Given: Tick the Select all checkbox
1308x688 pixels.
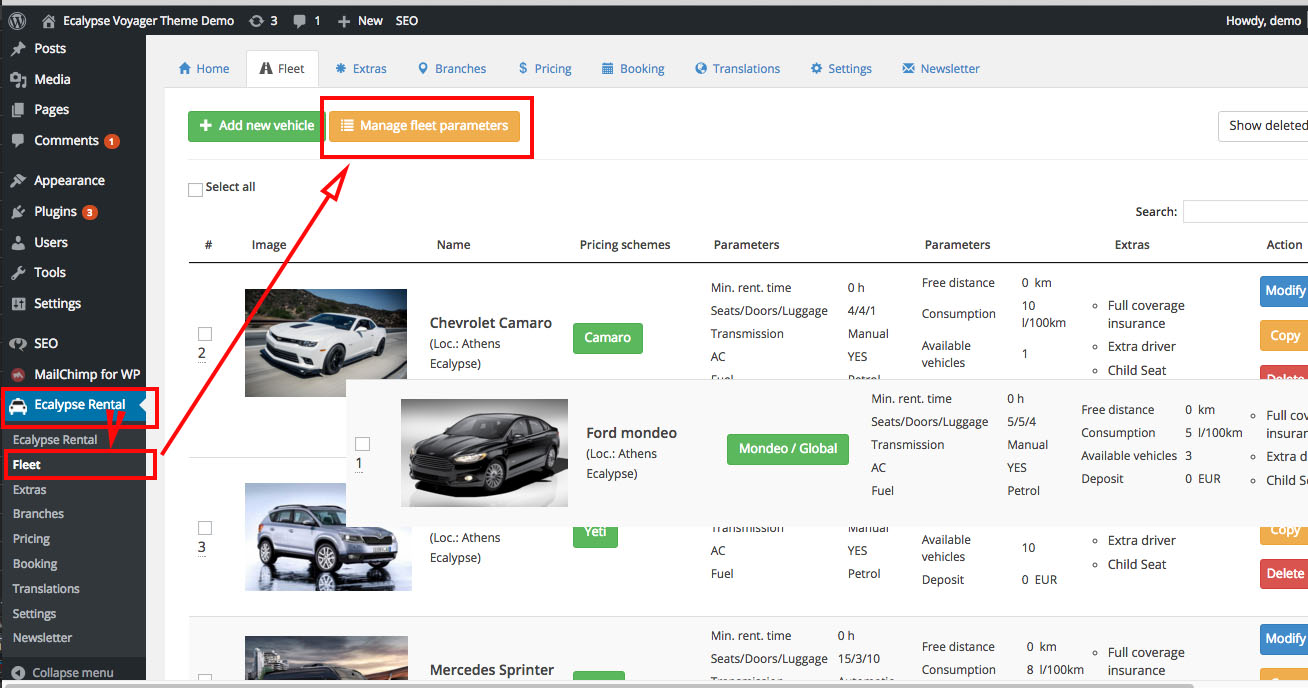Looking at the screenshot, I should [x=196, y=189].
